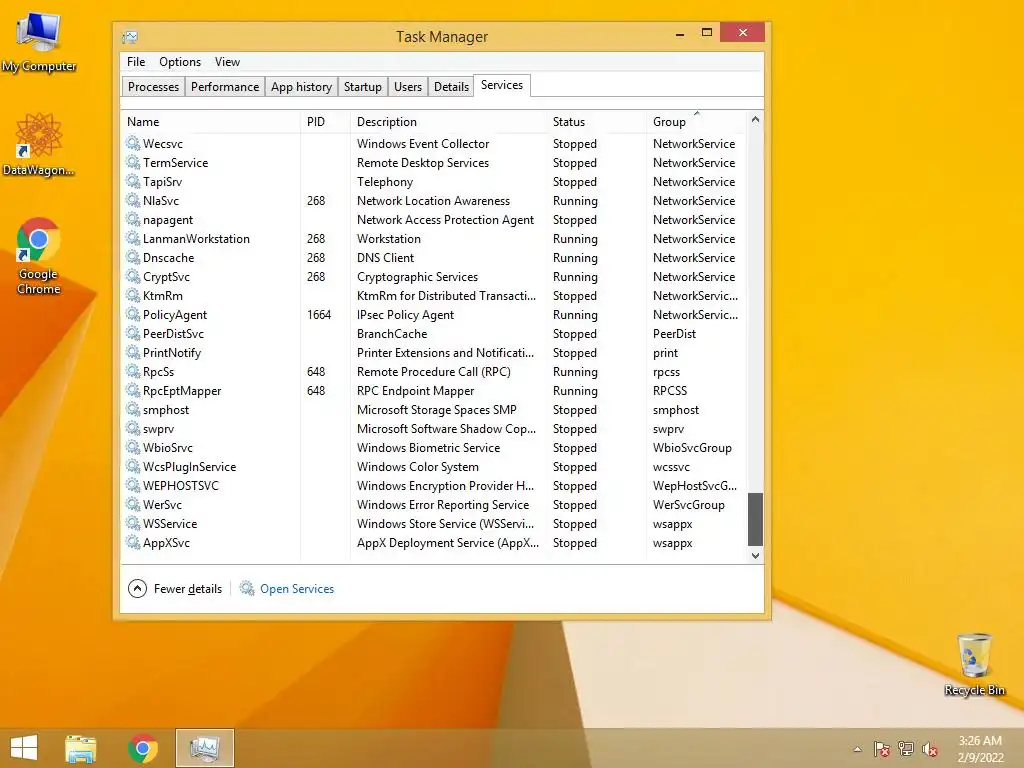Select the WcsPlugInService row
The height and width of the screenshot is (768, 1024).
pos(434,466)
